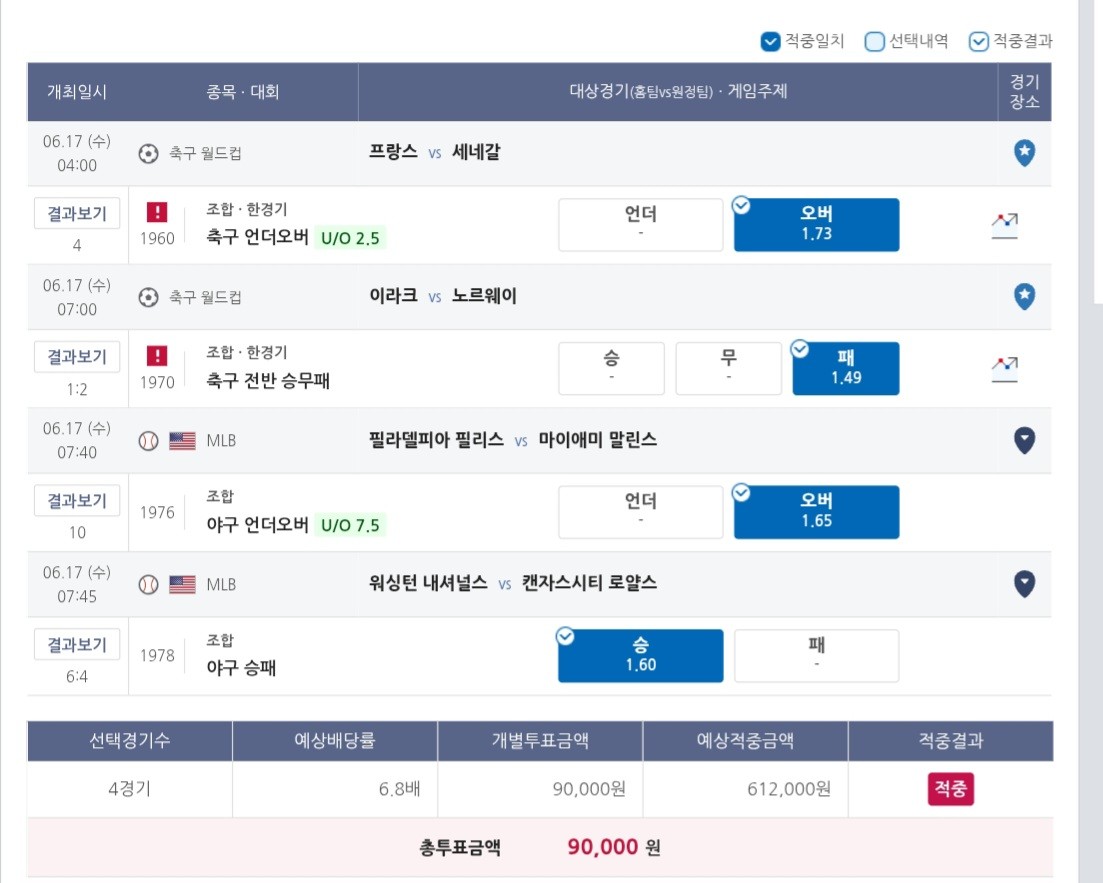Click the soccer ball icon beside 프랑스 match
Viewport: 1103px width, 883px height.
tap(148, 153)
